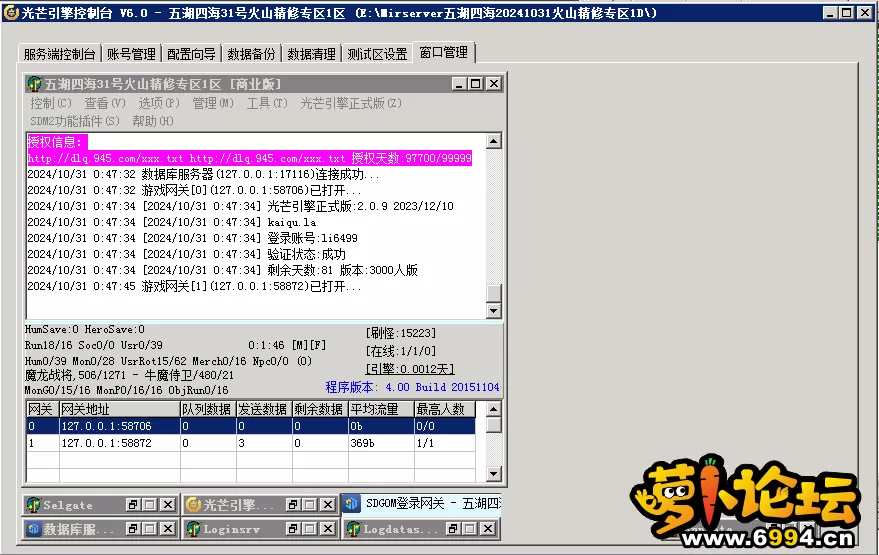Open the 帮助(H) menu
The height and width of the screenshot is (555, 879).
(x=153, y=121)
